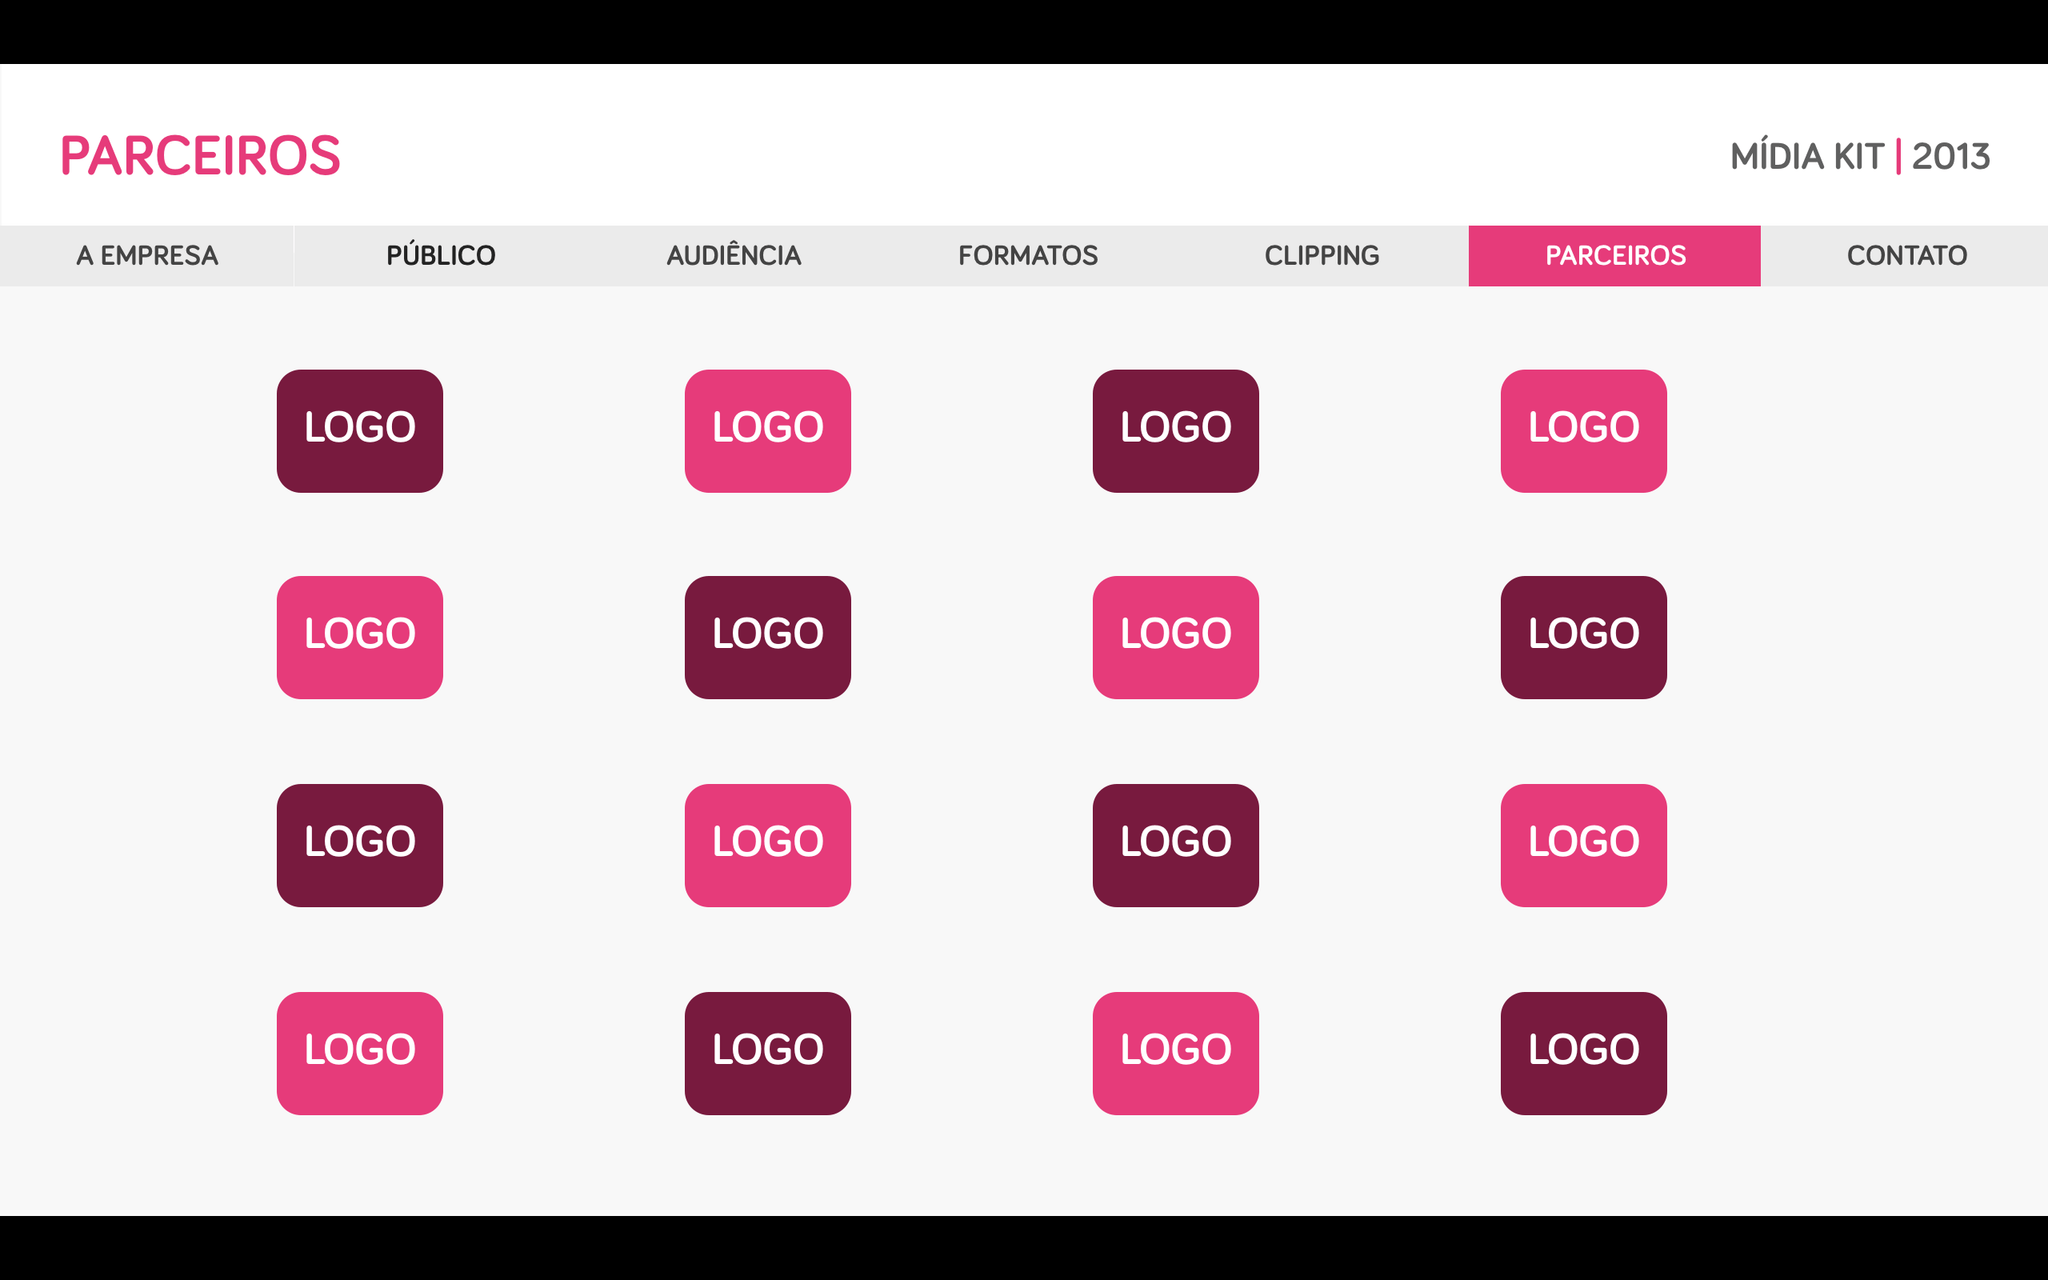Click the pink PARCEIROS page title
This screenshot has width=2048, height=1280.
(x=200, y=156)
